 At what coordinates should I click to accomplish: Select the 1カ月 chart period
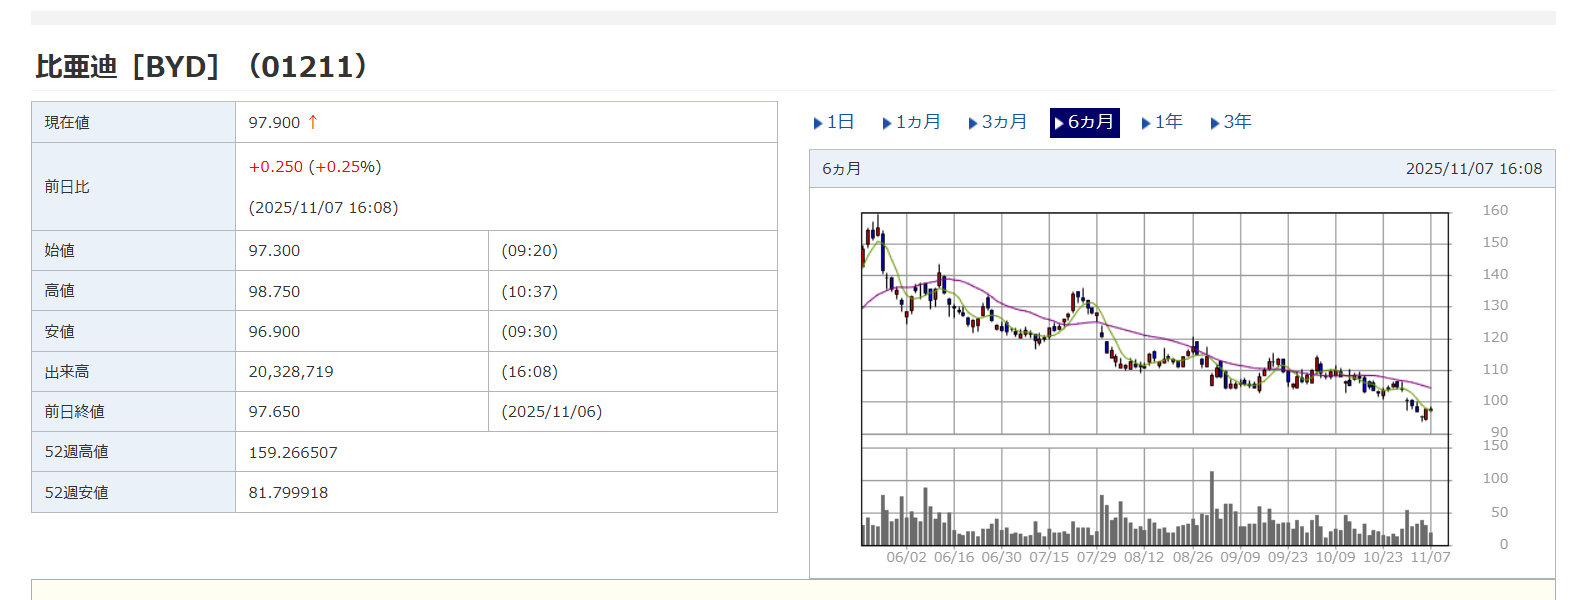coord(911,122)
